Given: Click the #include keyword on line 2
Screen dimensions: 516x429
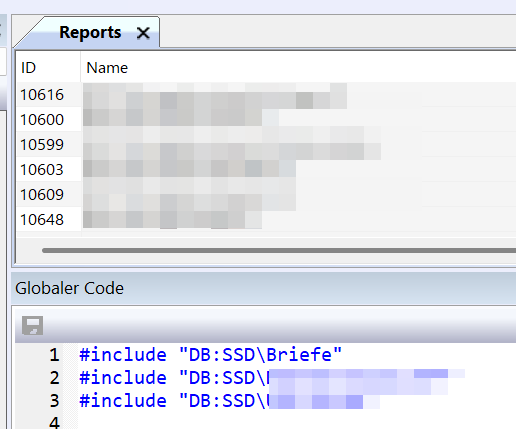Looking at the screenshot, I should tap(123, 377).
